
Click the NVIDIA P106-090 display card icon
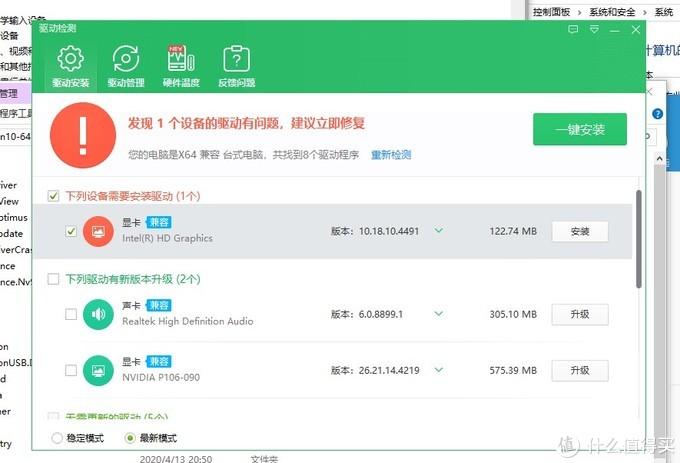tap(98, 370)
